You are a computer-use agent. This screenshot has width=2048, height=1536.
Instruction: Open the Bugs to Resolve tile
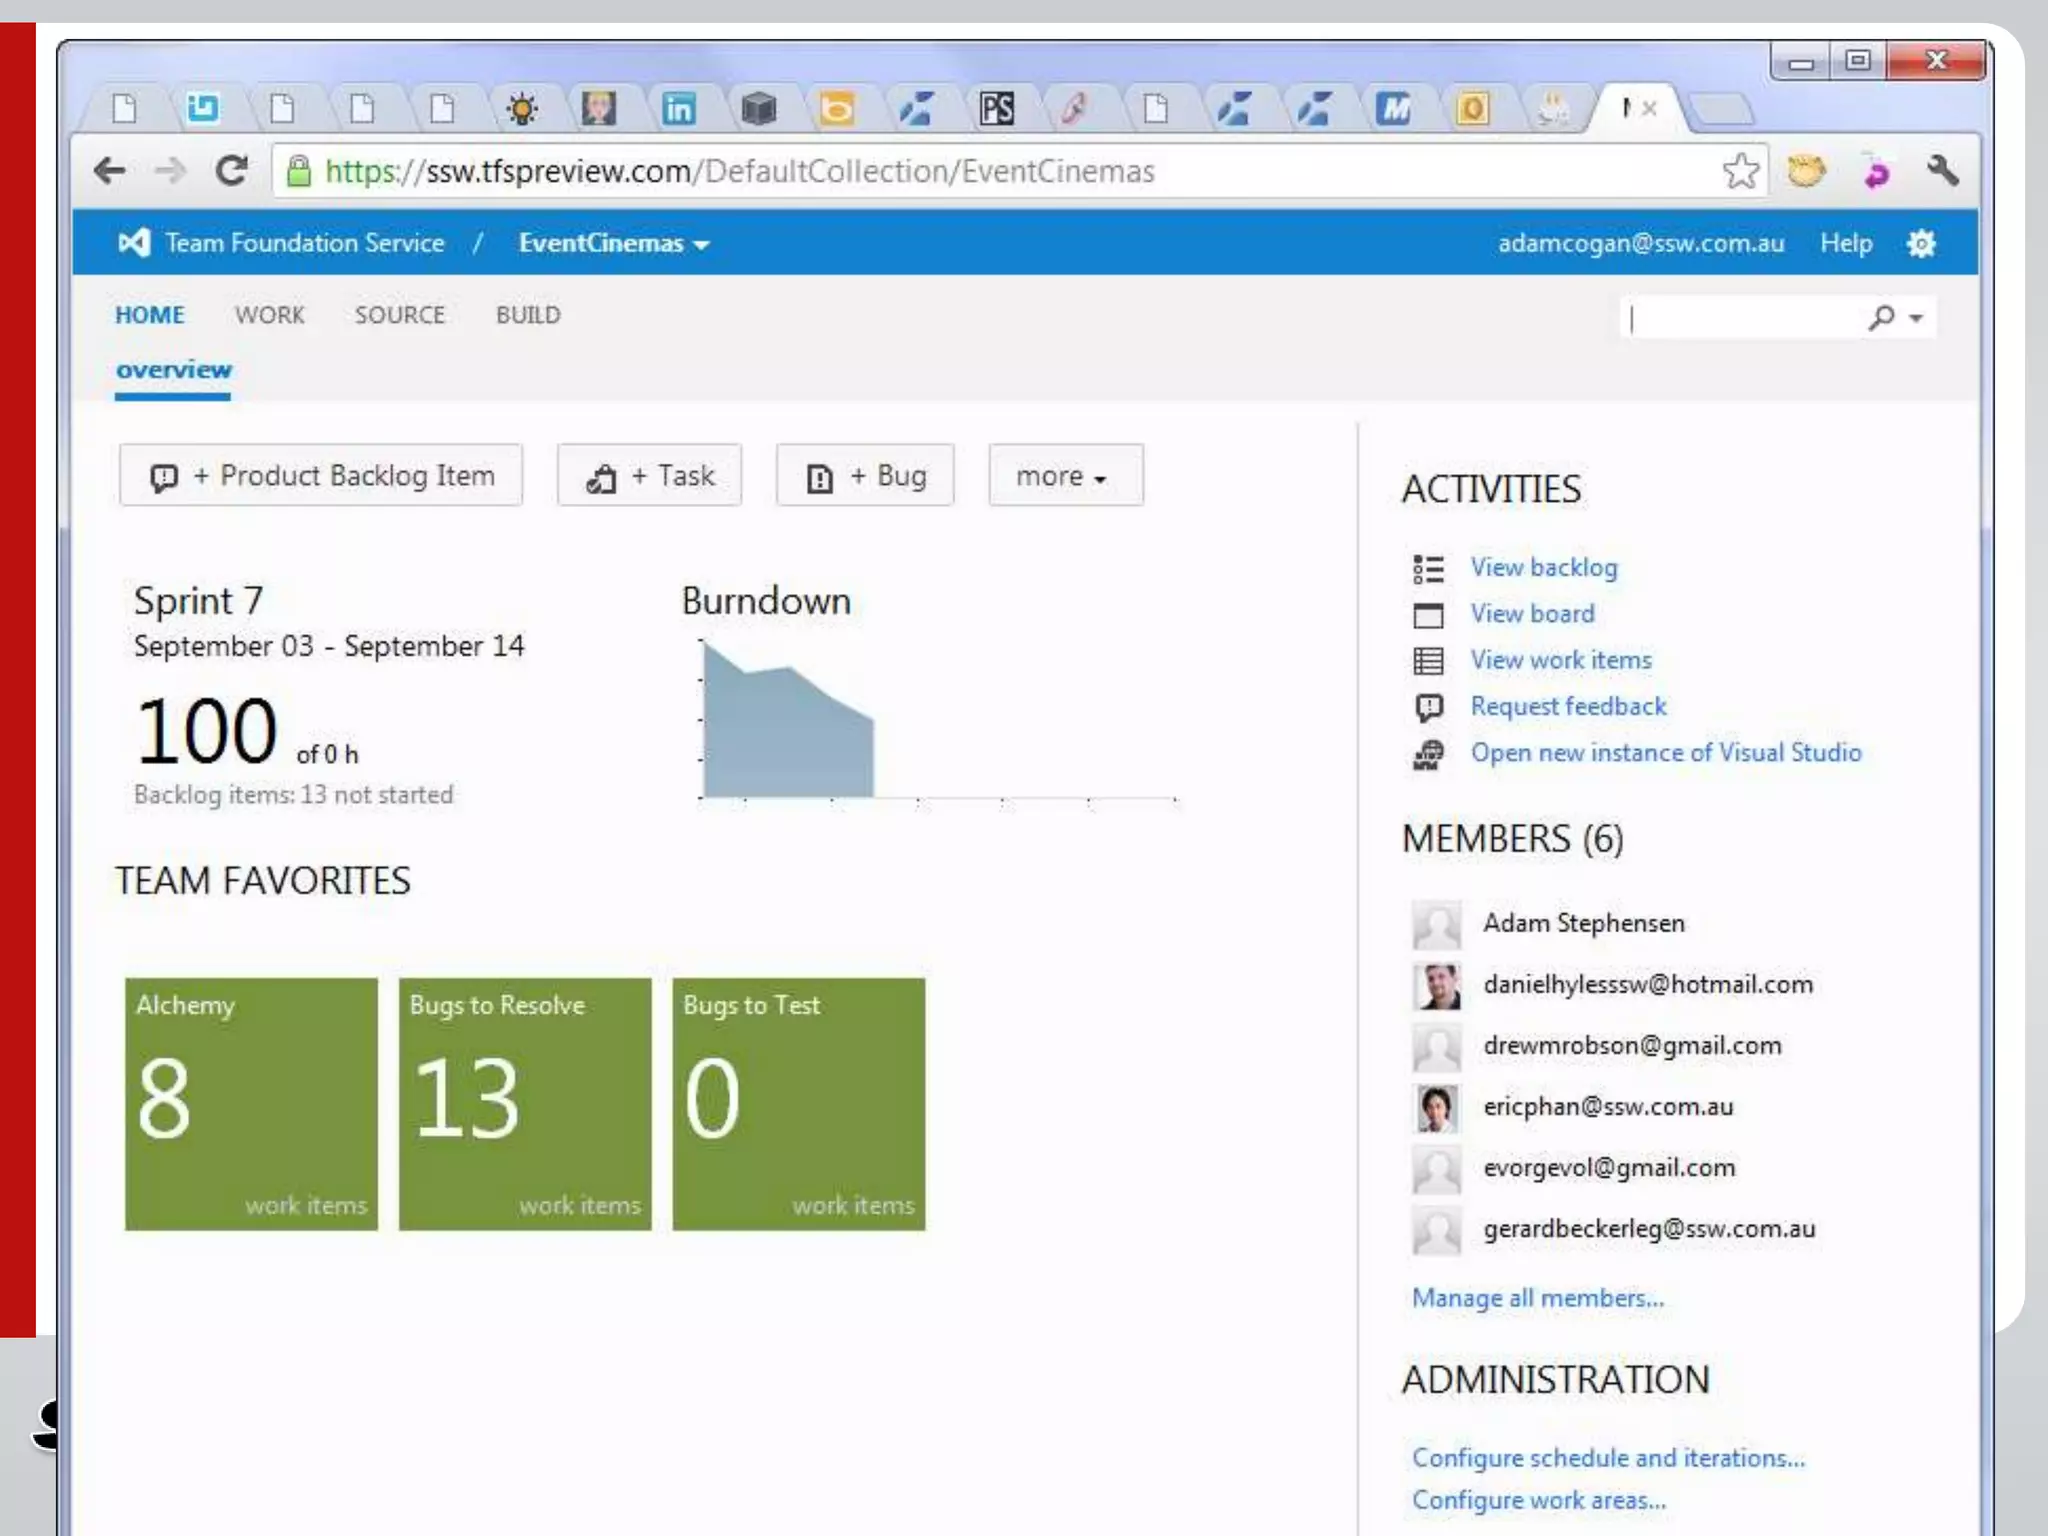(525, 1103)
